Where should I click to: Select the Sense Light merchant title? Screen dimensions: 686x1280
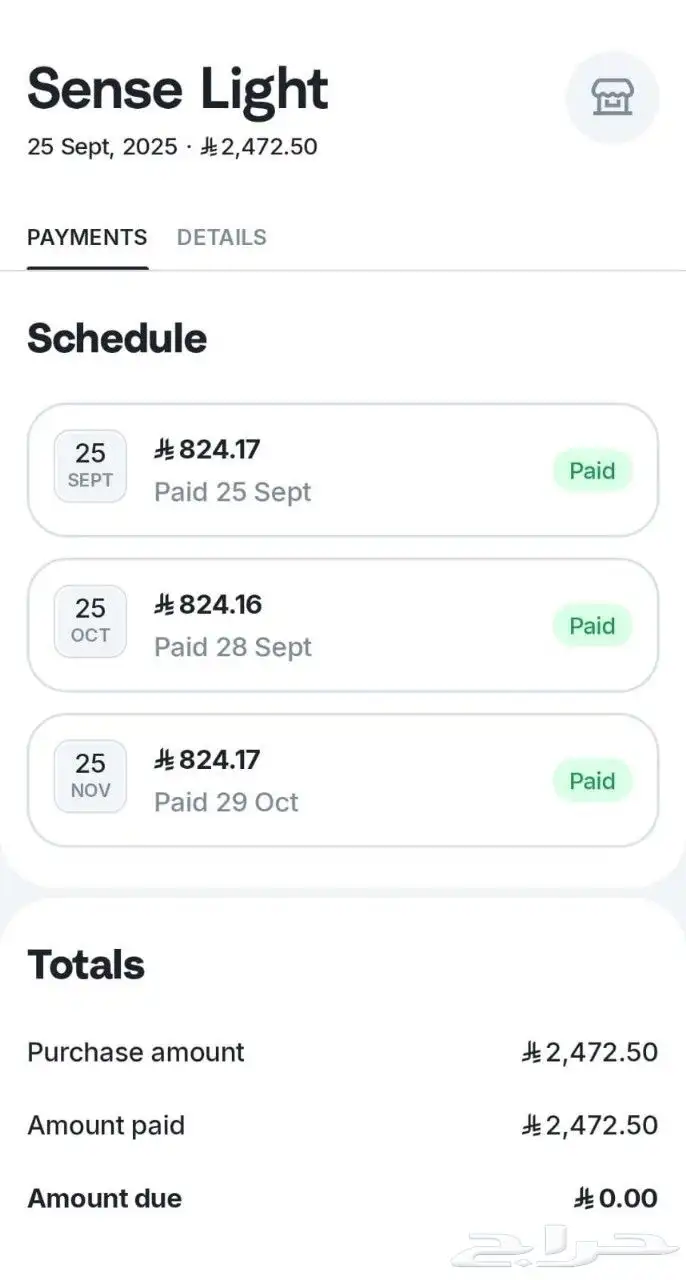tap(177, 89)
